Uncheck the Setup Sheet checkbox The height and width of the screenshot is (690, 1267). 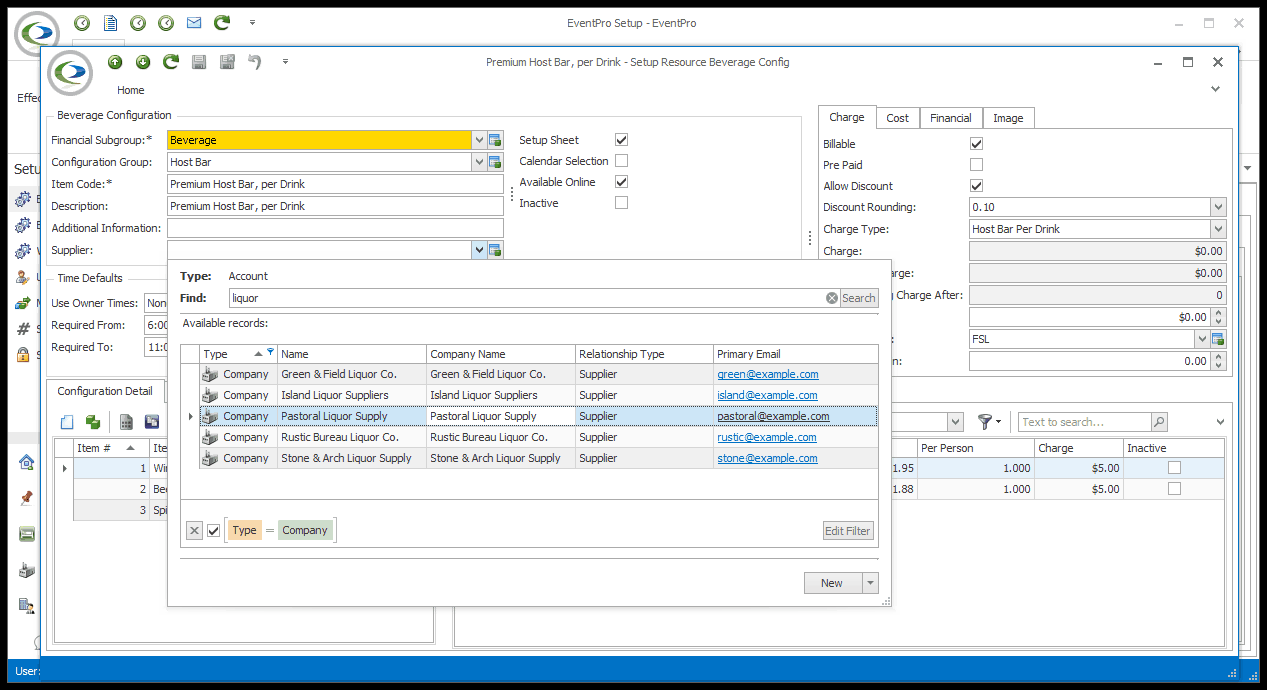(622, 140)
